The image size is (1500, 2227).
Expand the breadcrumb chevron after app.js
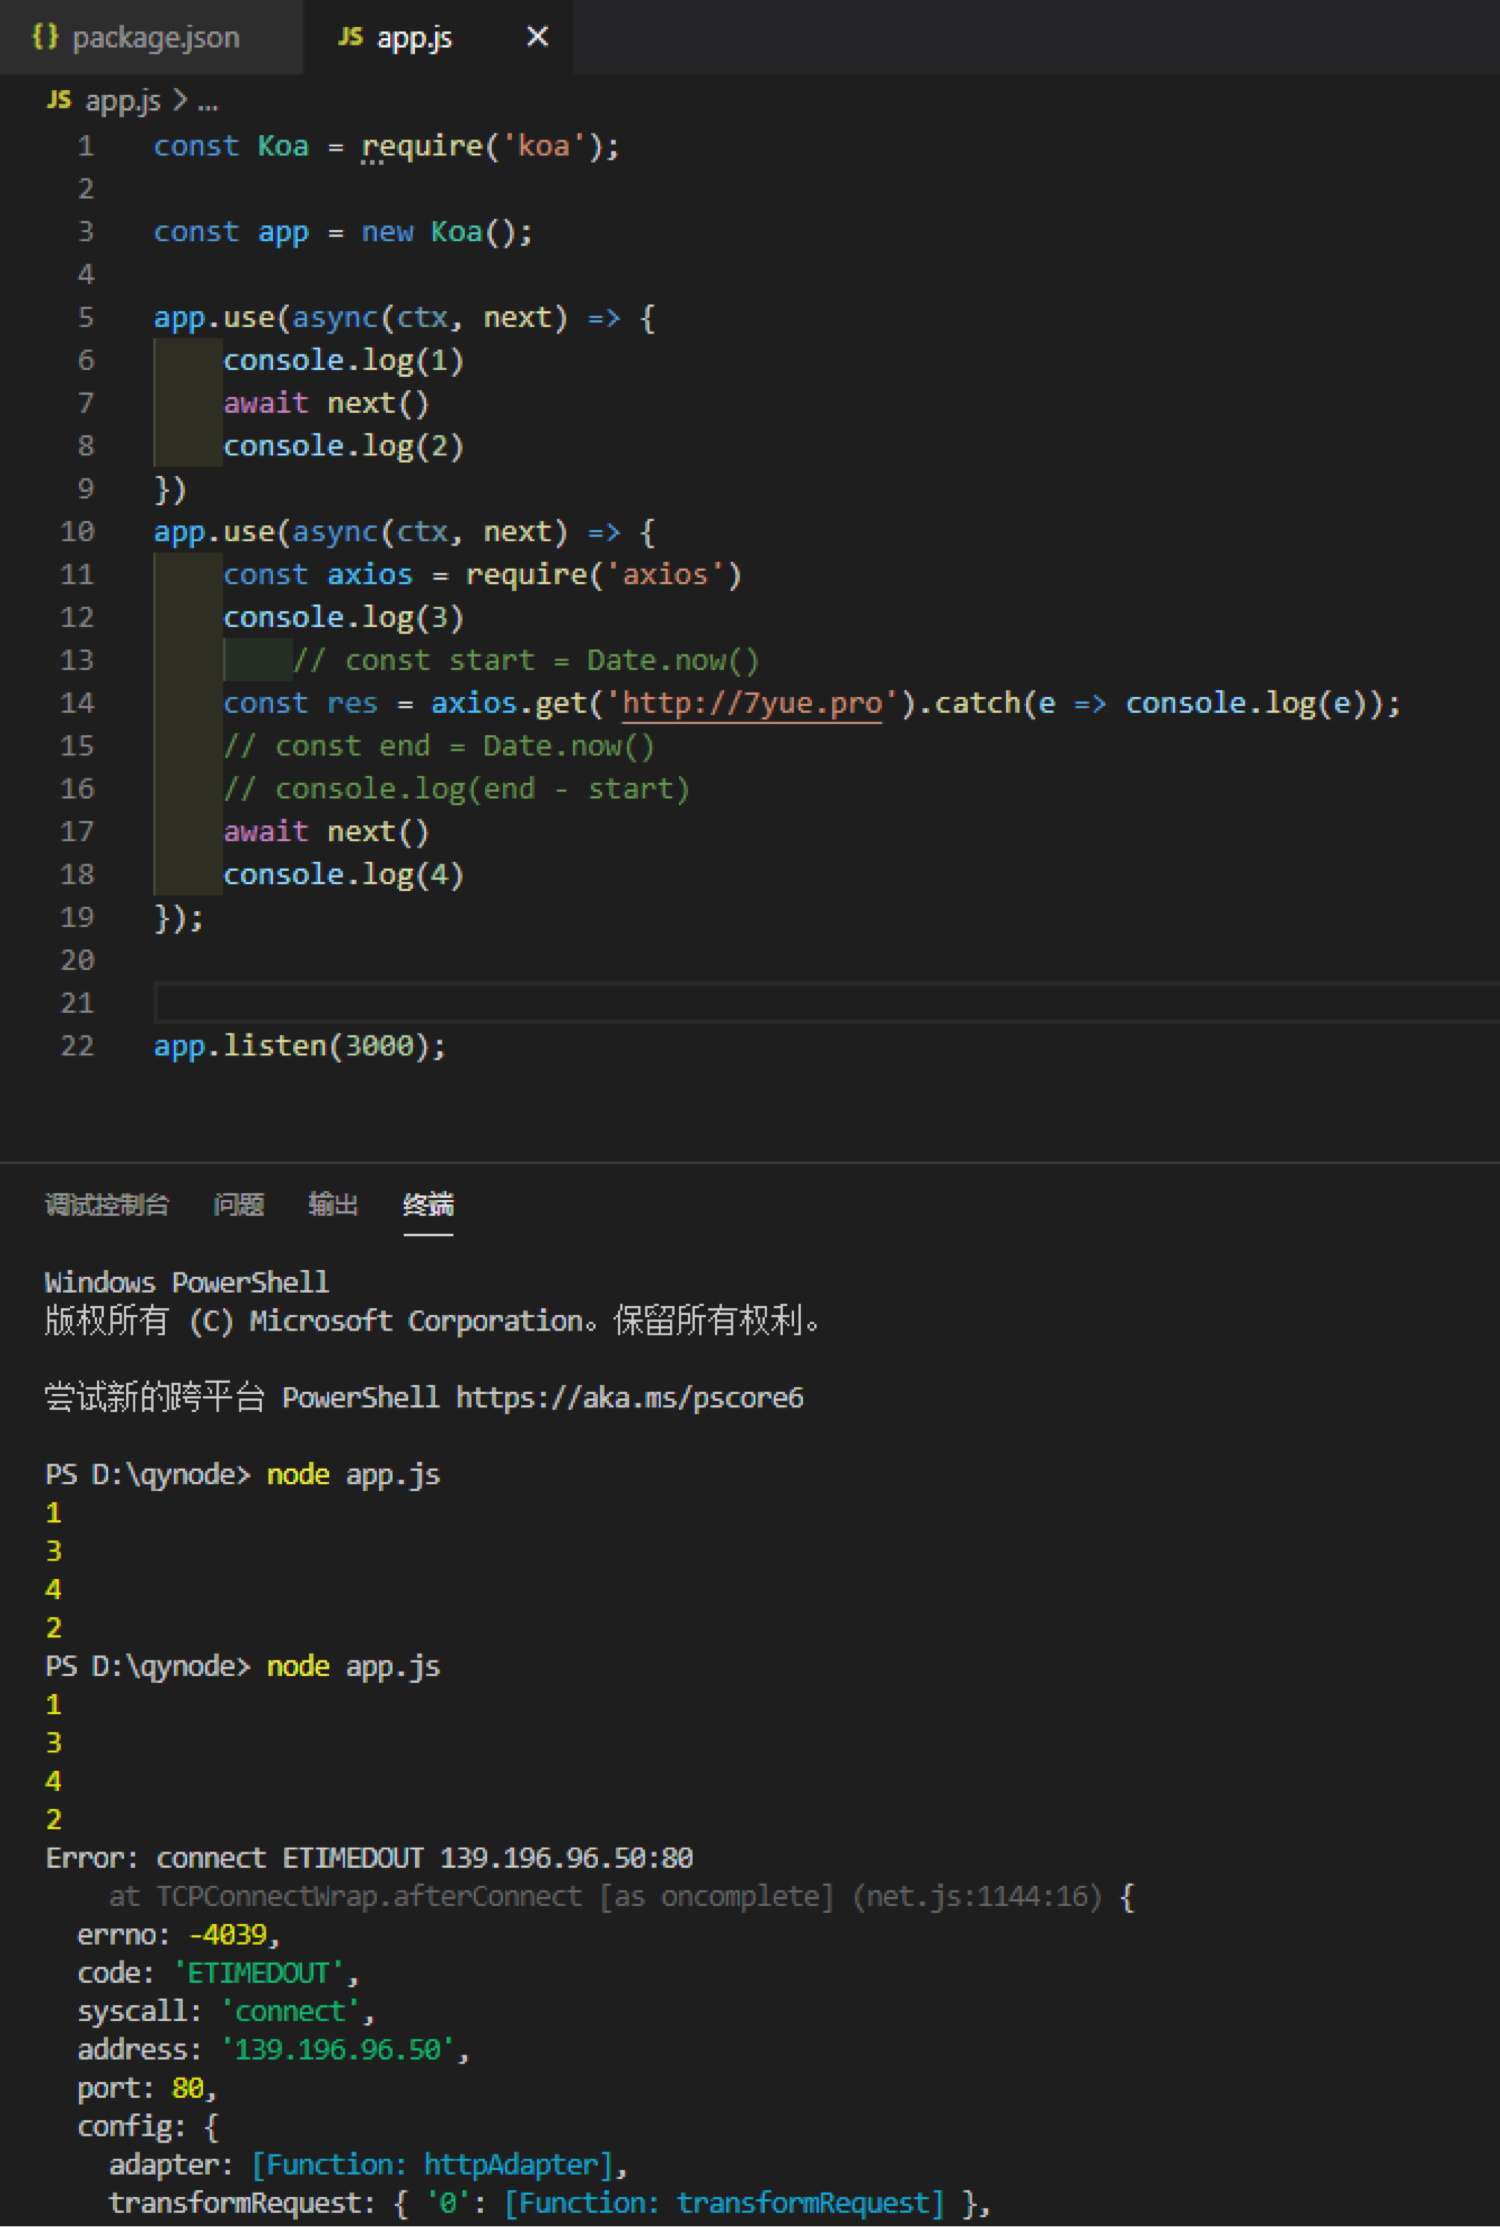coord(180,100)
